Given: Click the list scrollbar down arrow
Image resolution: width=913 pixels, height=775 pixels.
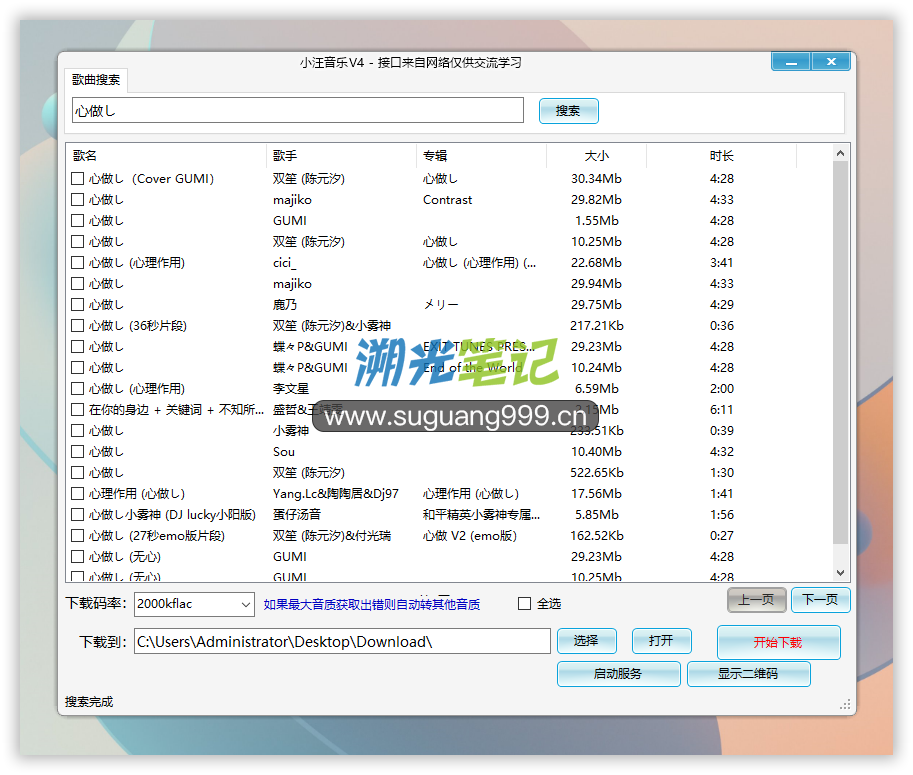Looking at the screenshot, I should pyautogui.click(x=840, y=573).
